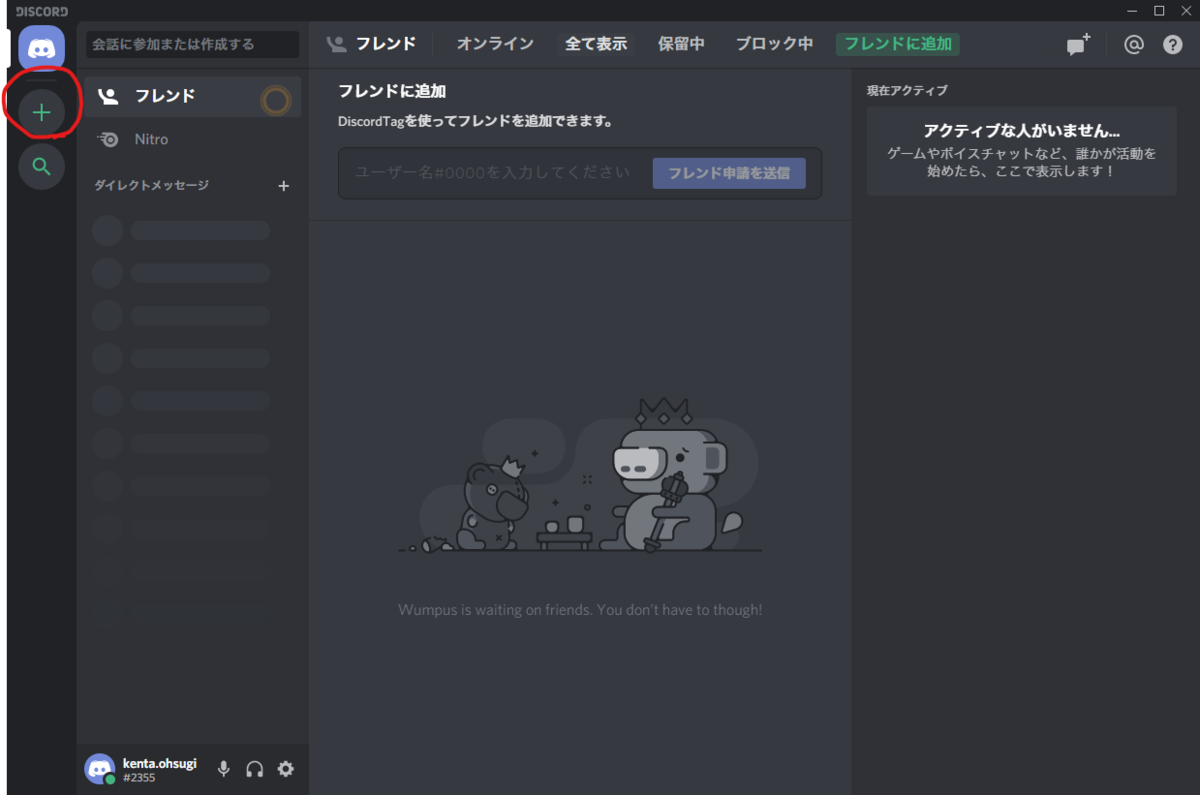Click the 会話に参加または作成する search box
Image resolution: width=1200 pixels, height=795 pixels.
click(x=192, y=44)
